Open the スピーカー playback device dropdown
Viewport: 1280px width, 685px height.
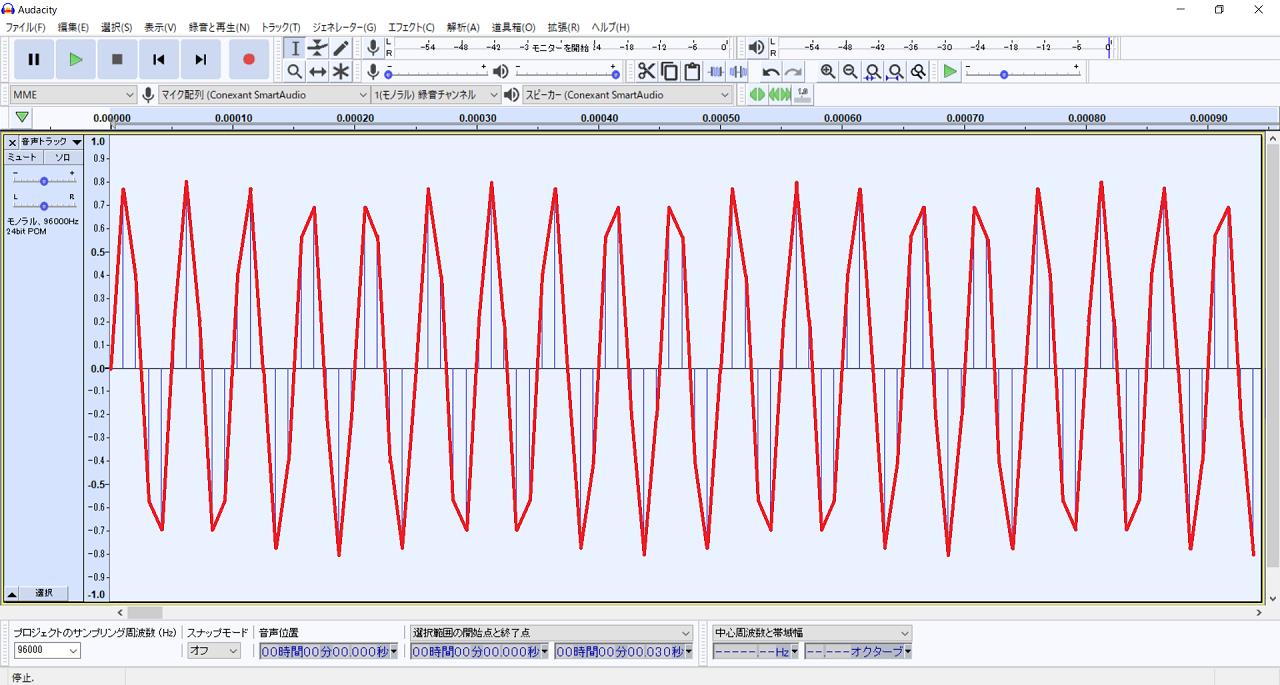pos(627,94)
